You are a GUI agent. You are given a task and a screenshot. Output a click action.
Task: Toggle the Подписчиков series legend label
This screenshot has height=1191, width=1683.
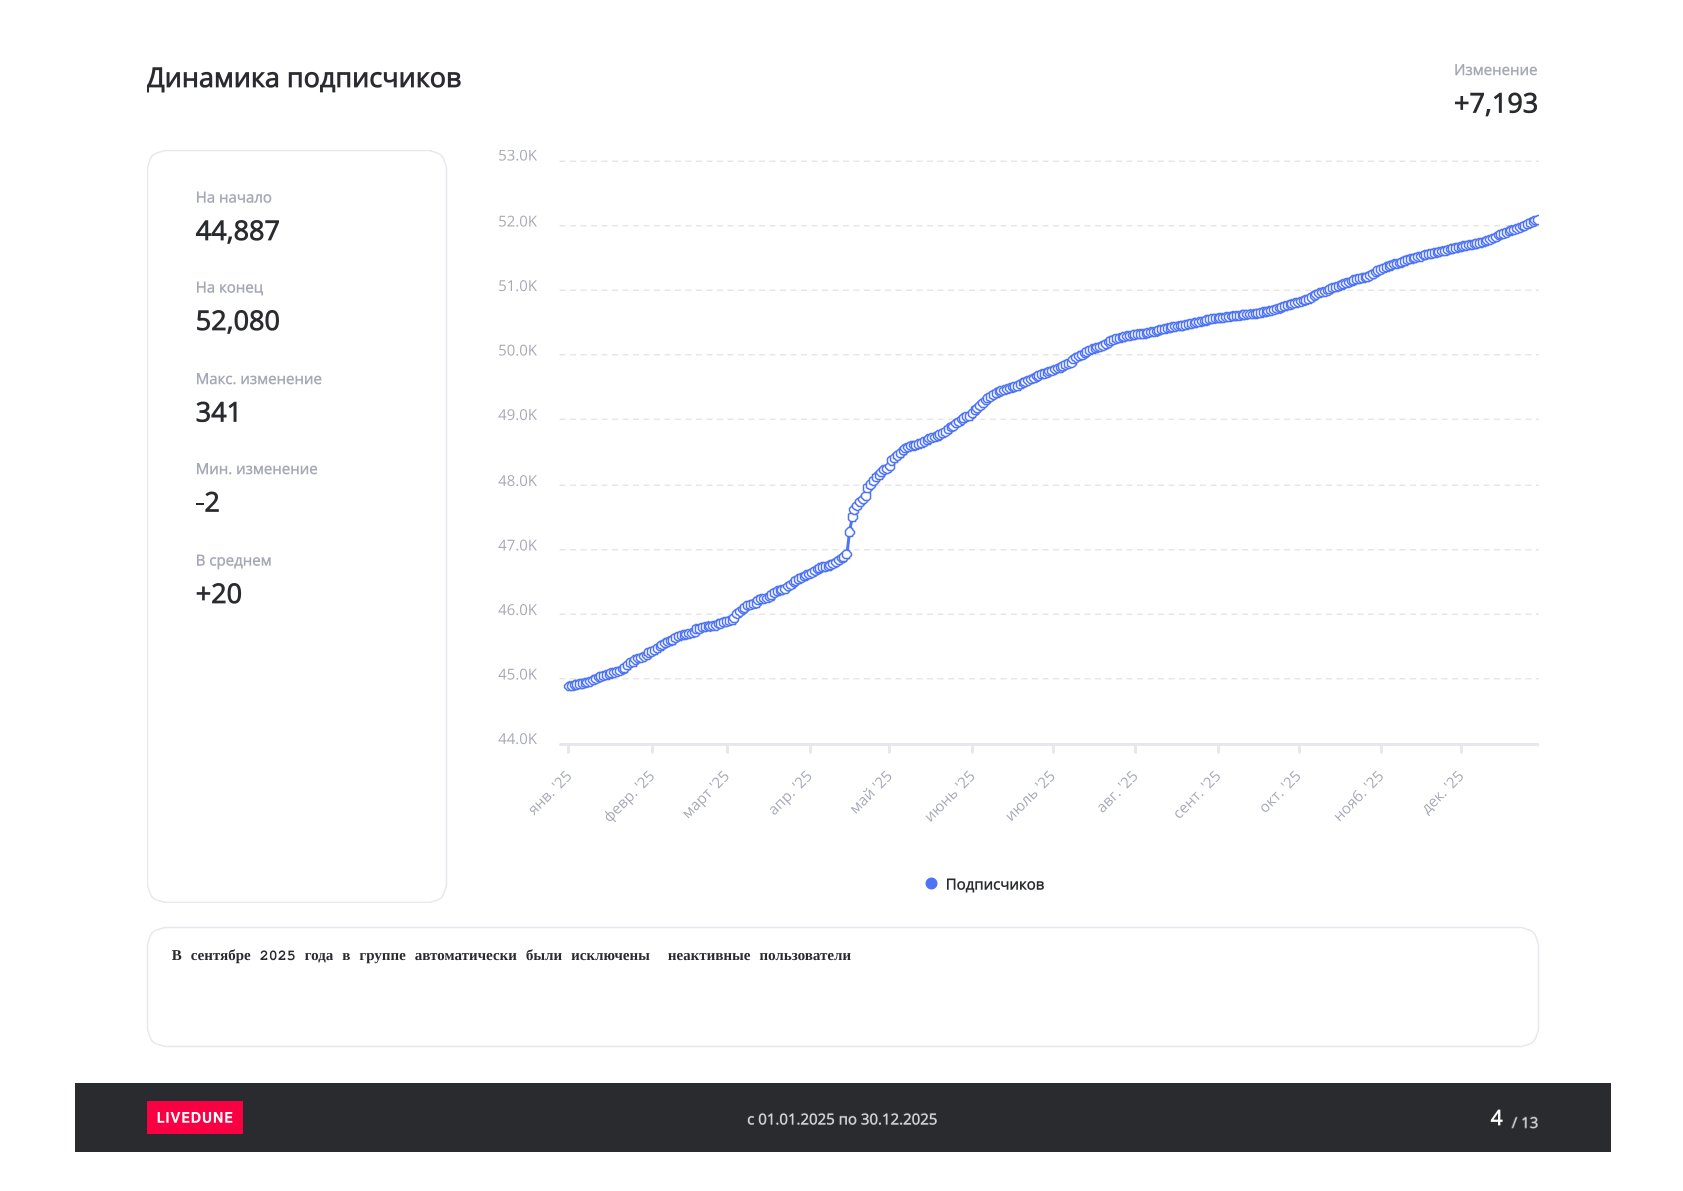994,884
